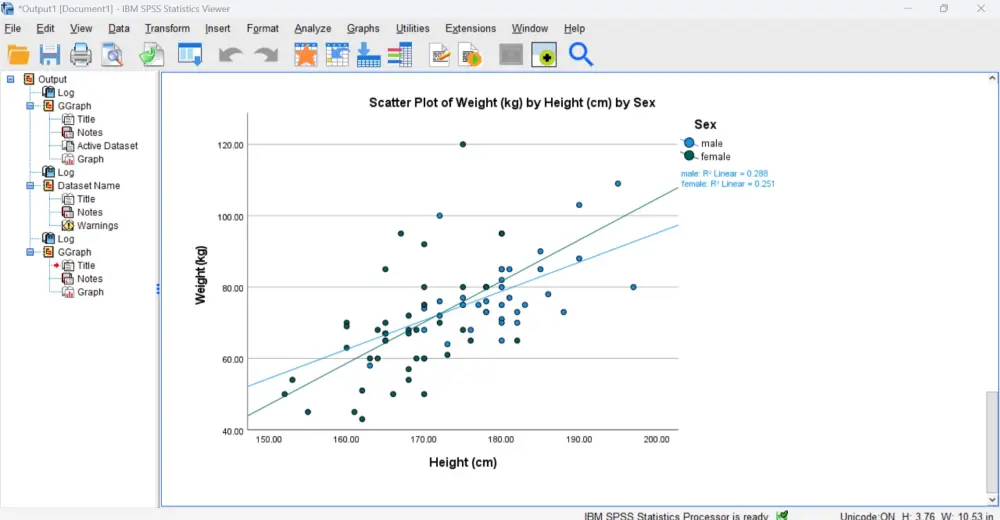Open the Transform menu
Screen dimensions: 1000x520
point(167,29)
